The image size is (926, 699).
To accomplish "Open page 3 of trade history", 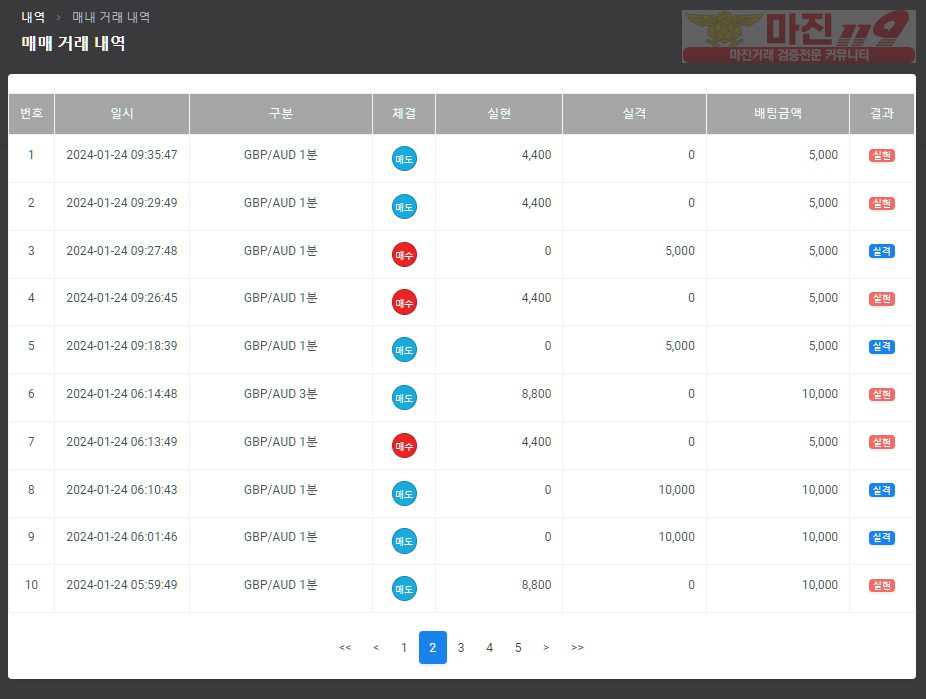I will pos(461,648).
